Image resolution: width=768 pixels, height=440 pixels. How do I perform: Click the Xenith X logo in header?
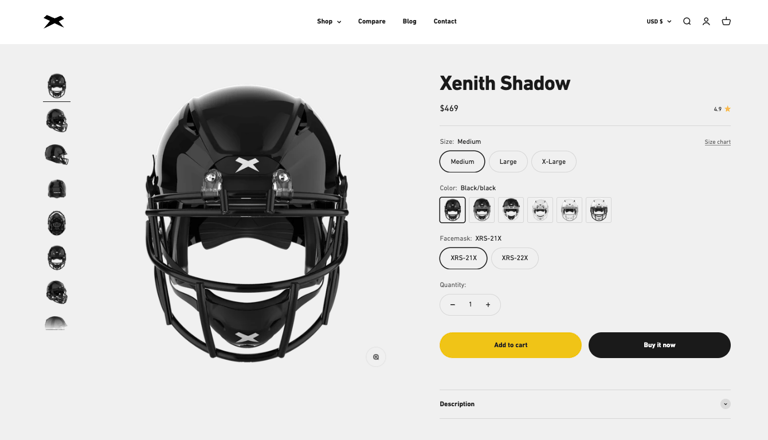point(53,22)
